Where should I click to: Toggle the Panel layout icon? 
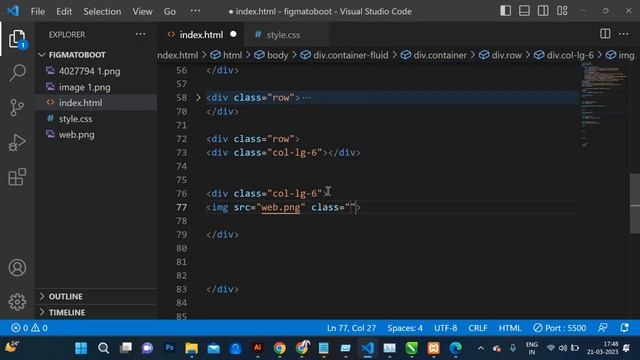tap(524, 11)
